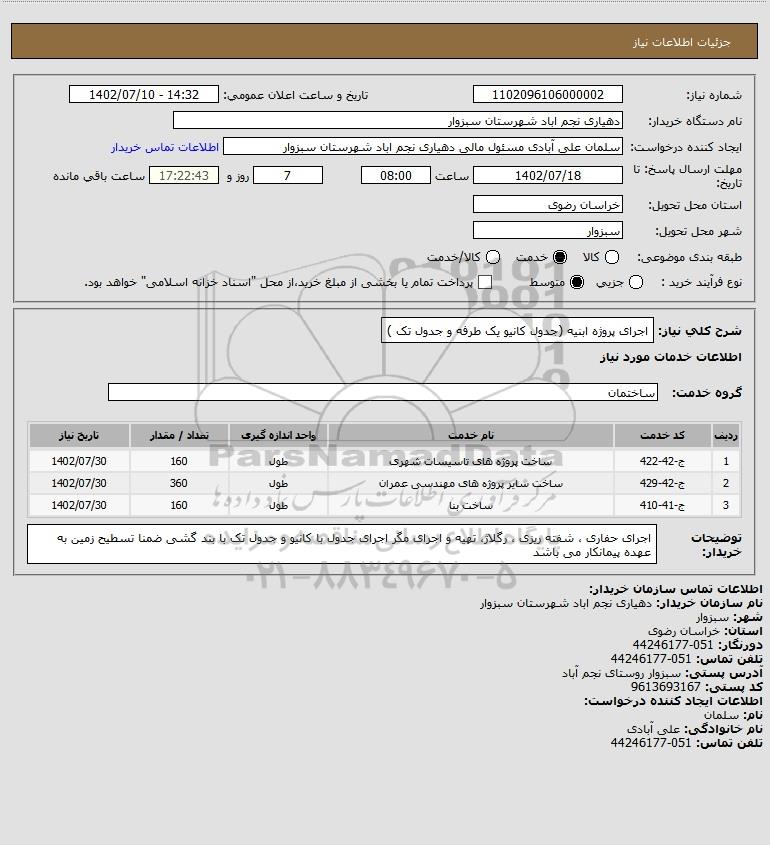770x845 pixels.
Task: Select quantity 360 in row 2
Action: click(179, 483)
